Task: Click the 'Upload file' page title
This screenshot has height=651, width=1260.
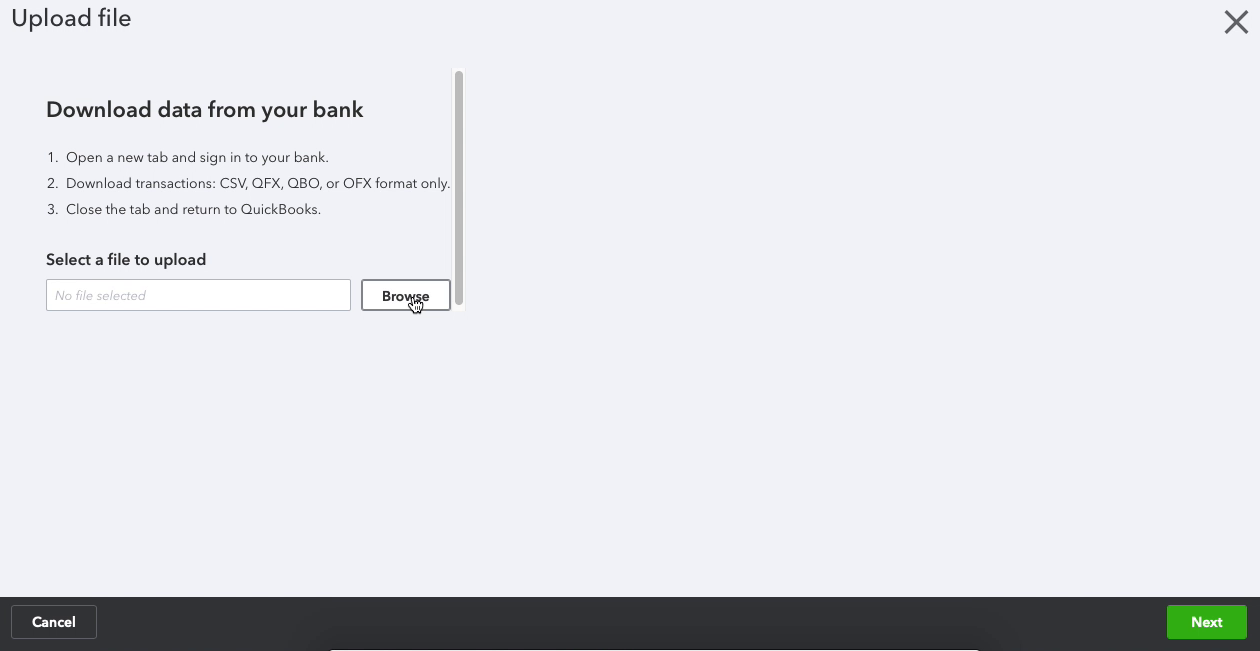Action: (71, 19)
